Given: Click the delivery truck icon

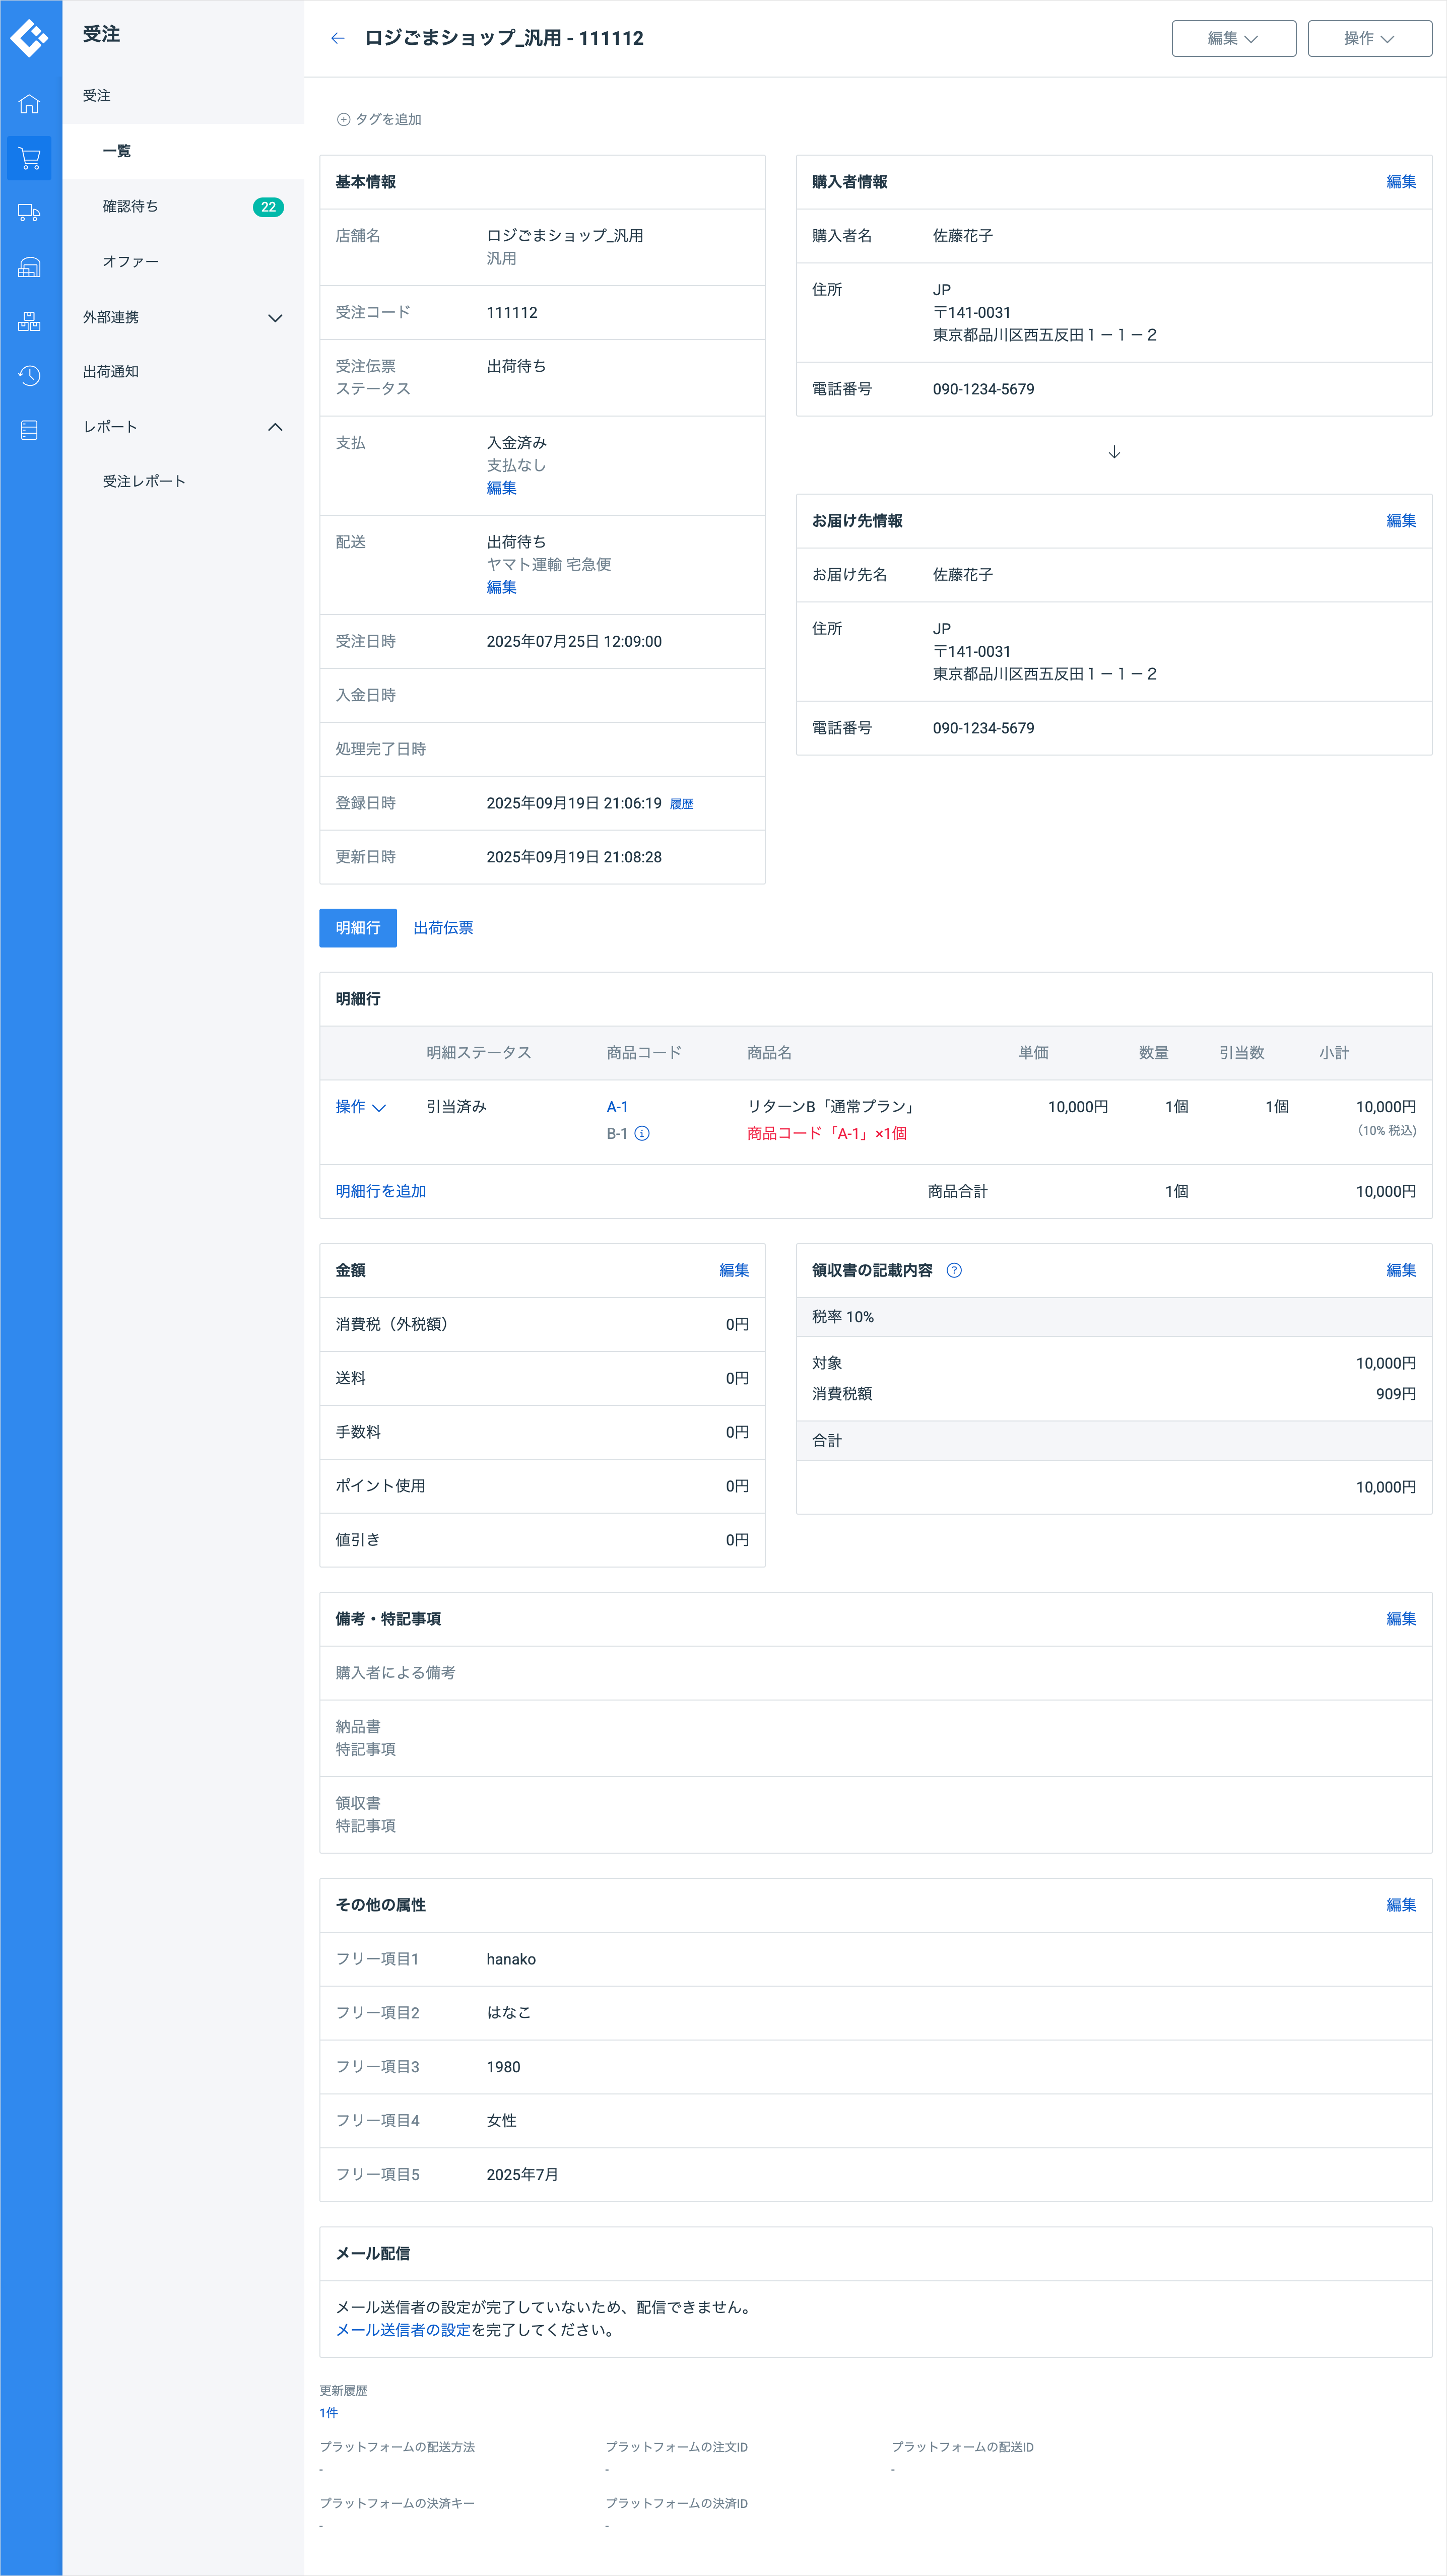Looking at the screenshot, I should click(x=29, y=212).
